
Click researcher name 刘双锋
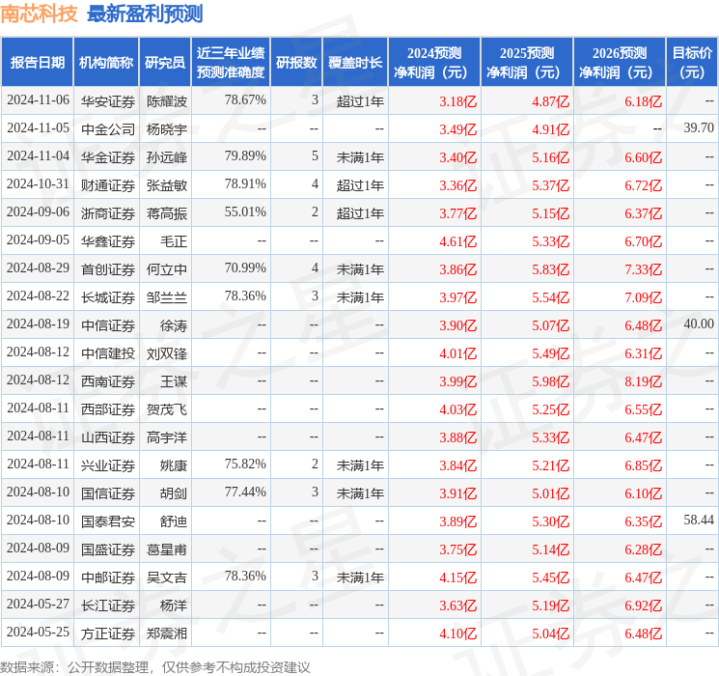[167, 353]
